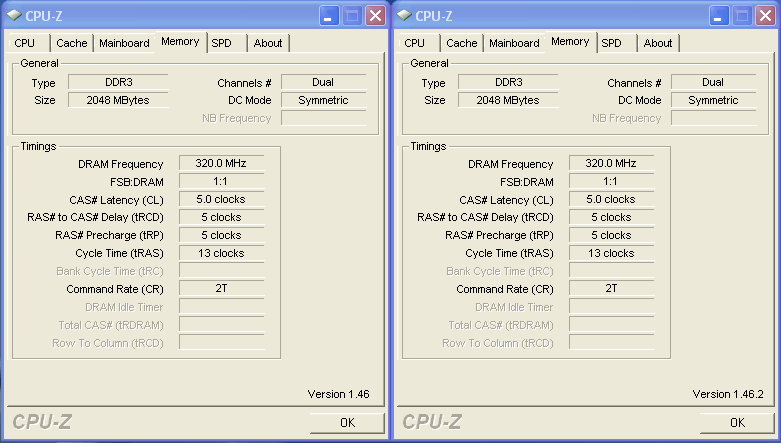
Task: Click the right window's CPU-Z title bar icon
Action: coord(404,16)
